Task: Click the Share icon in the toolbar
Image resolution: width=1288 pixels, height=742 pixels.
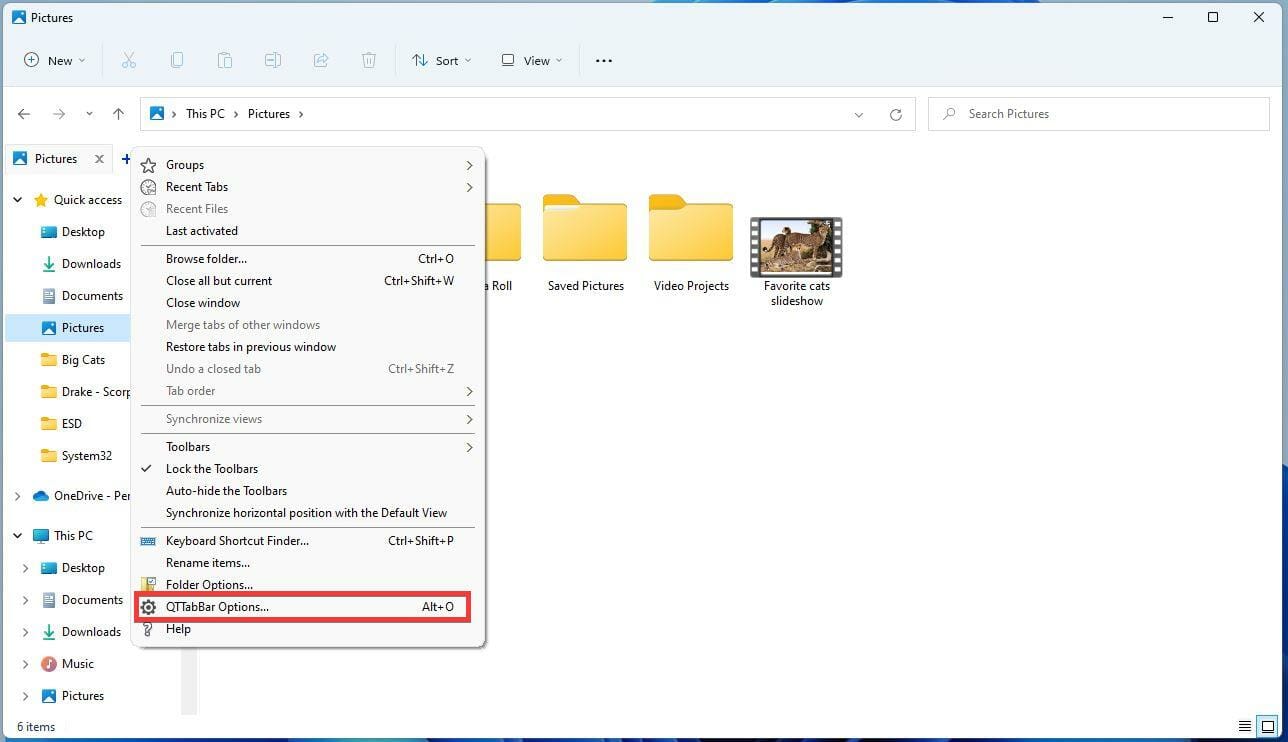Action: tap(320, 60)
